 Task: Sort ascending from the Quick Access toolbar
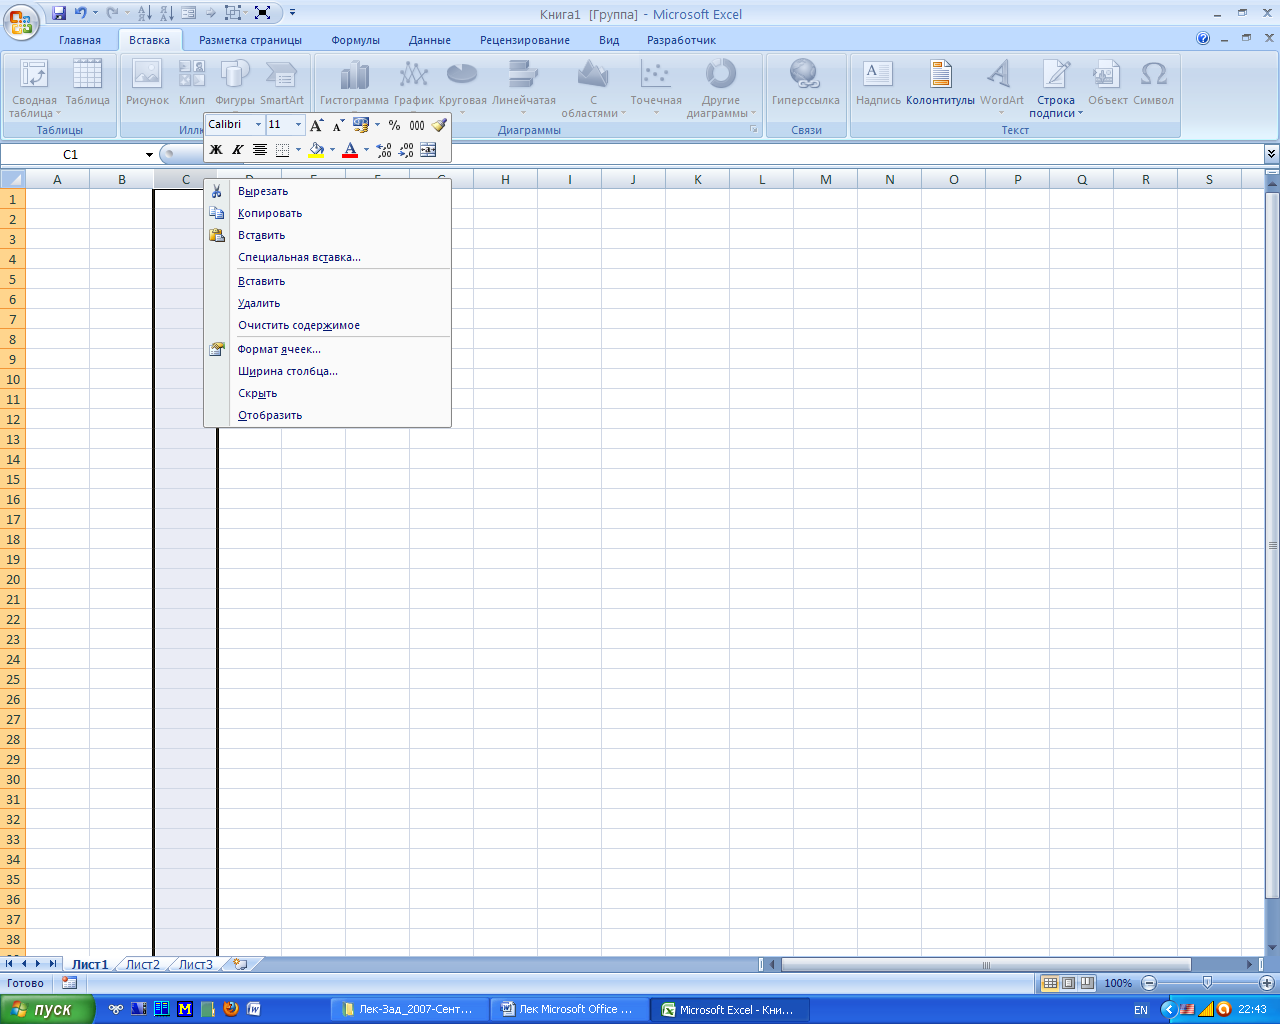(x=144, y=13)
